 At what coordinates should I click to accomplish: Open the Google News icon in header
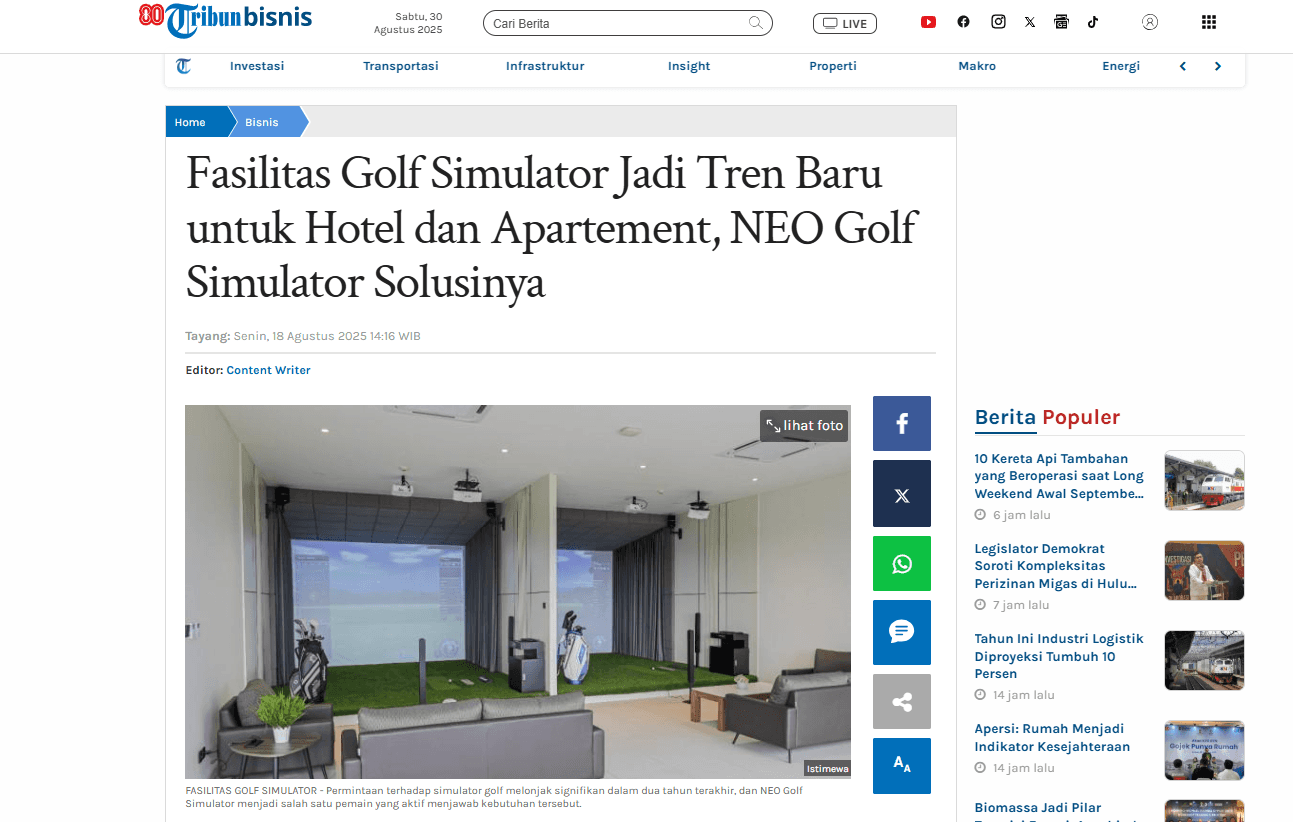click(x=1061, y=22)
